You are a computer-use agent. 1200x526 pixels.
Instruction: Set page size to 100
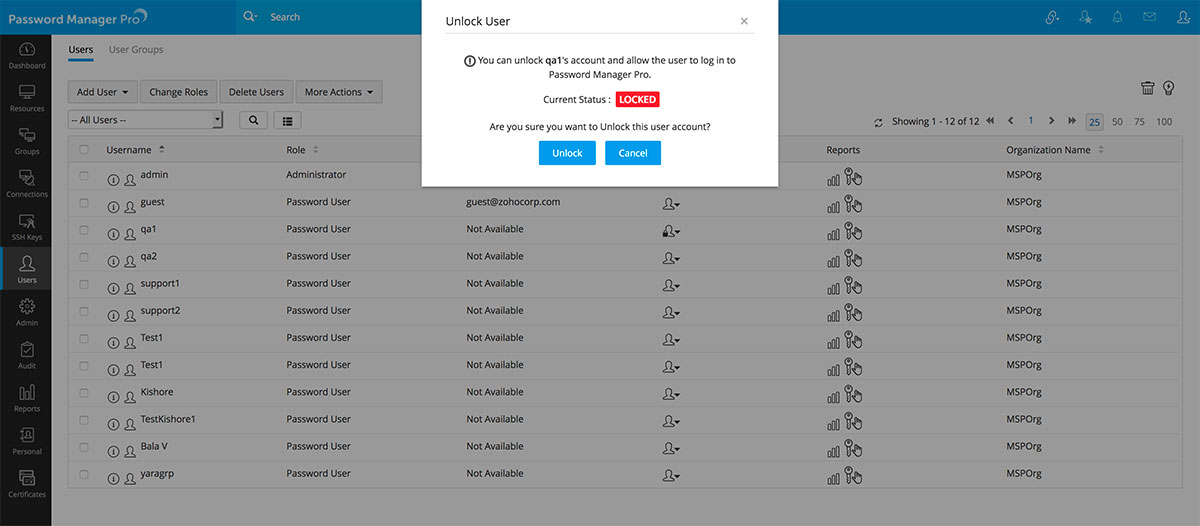click(1164, 122)
